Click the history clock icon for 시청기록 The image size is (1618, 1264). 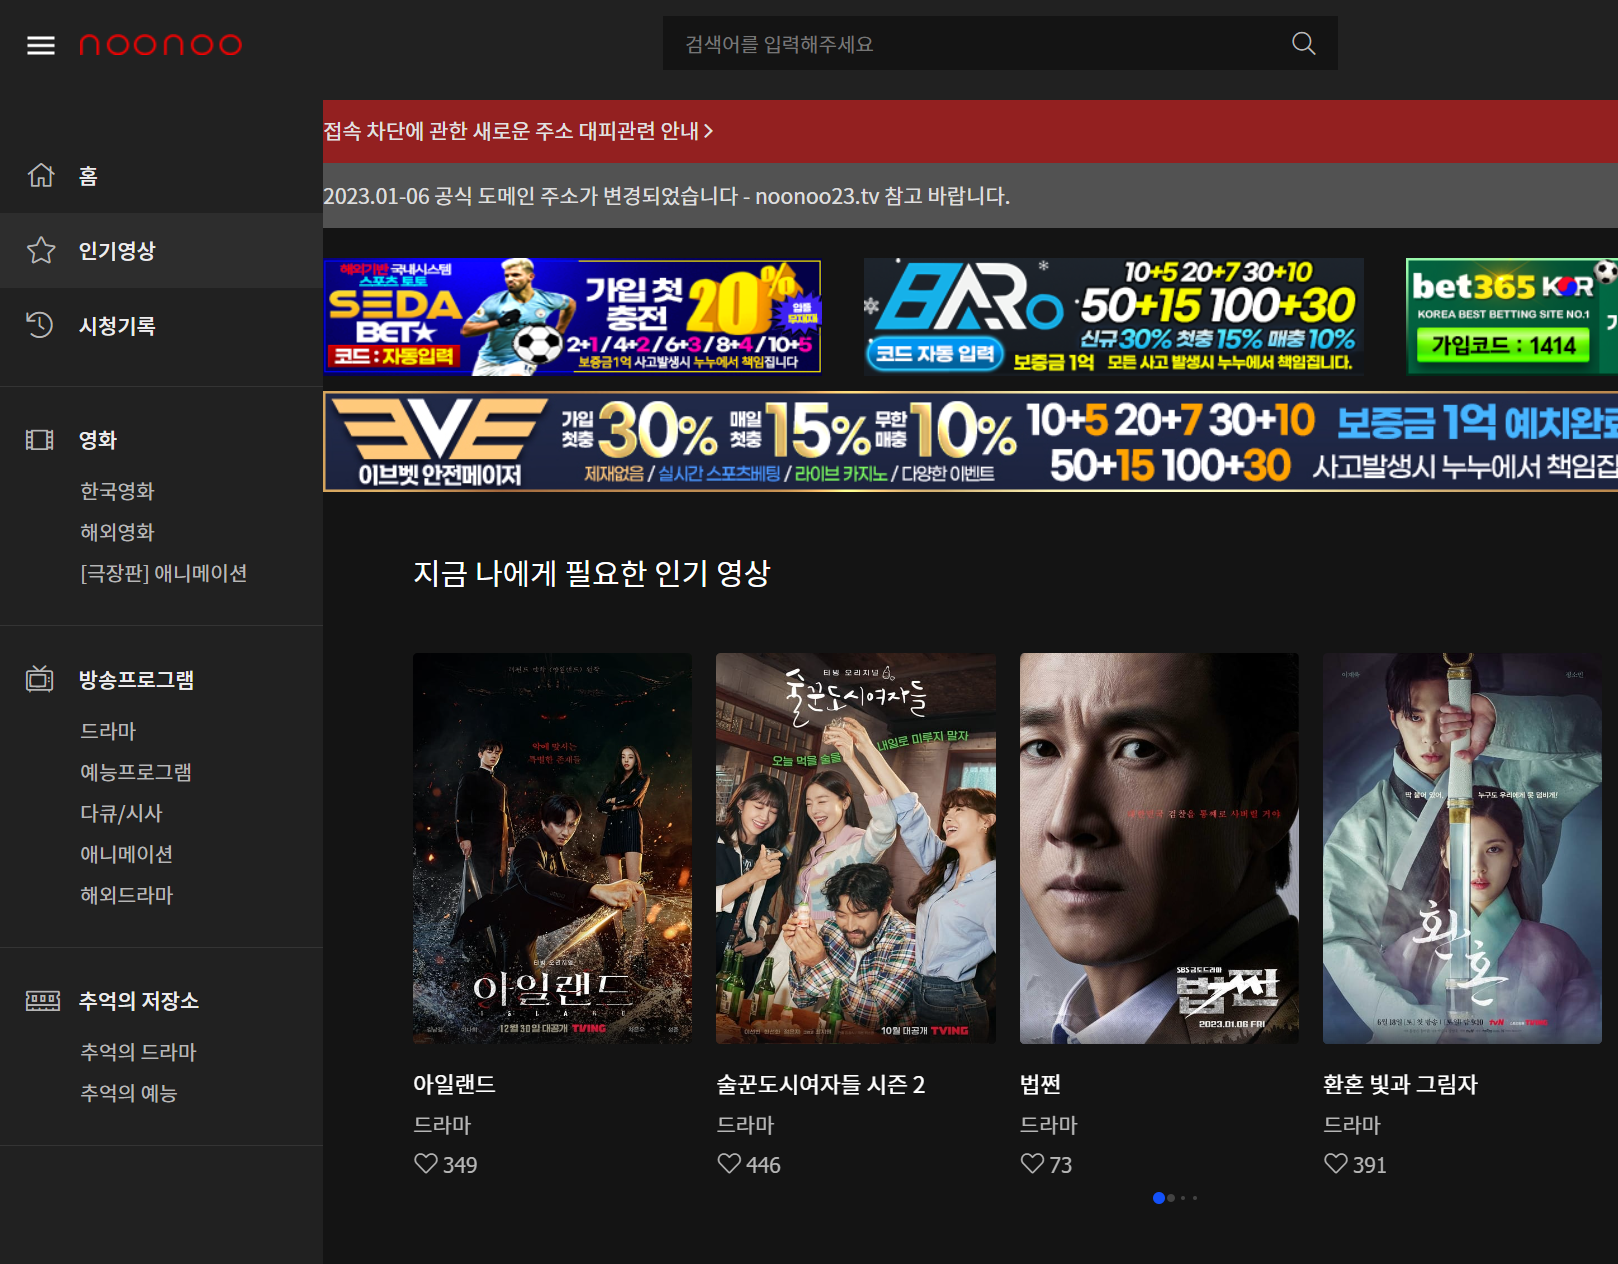[40, 325]
